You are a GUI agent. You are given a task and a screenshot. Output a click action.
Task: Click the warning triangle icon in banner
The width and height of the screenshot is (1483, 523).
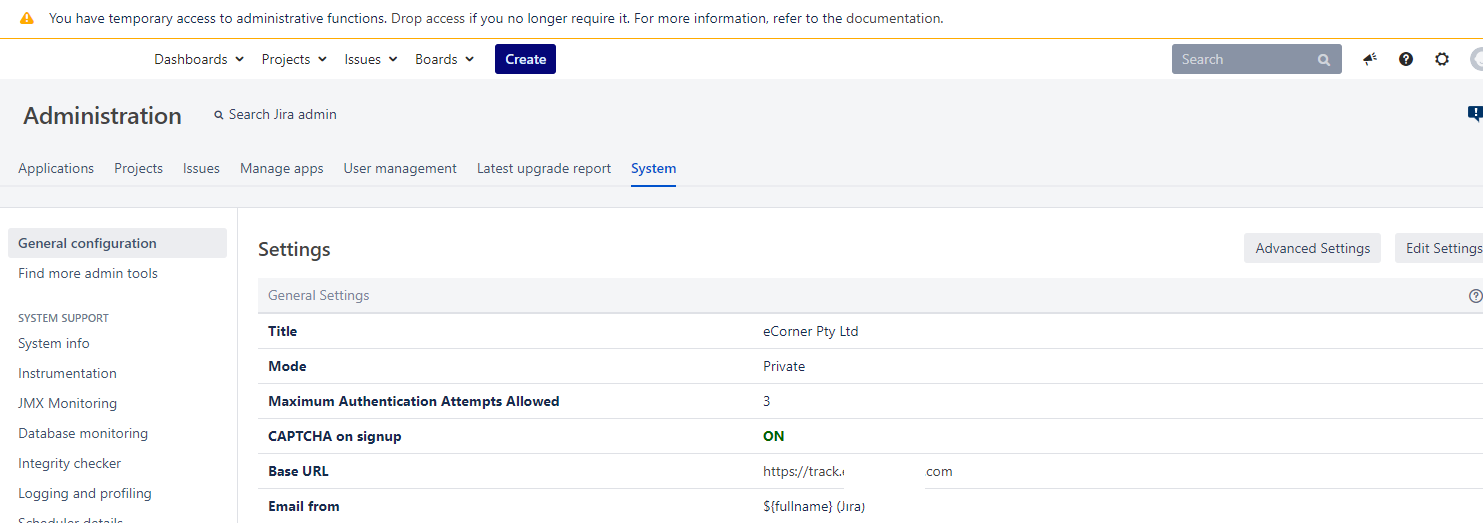(27, 18)
